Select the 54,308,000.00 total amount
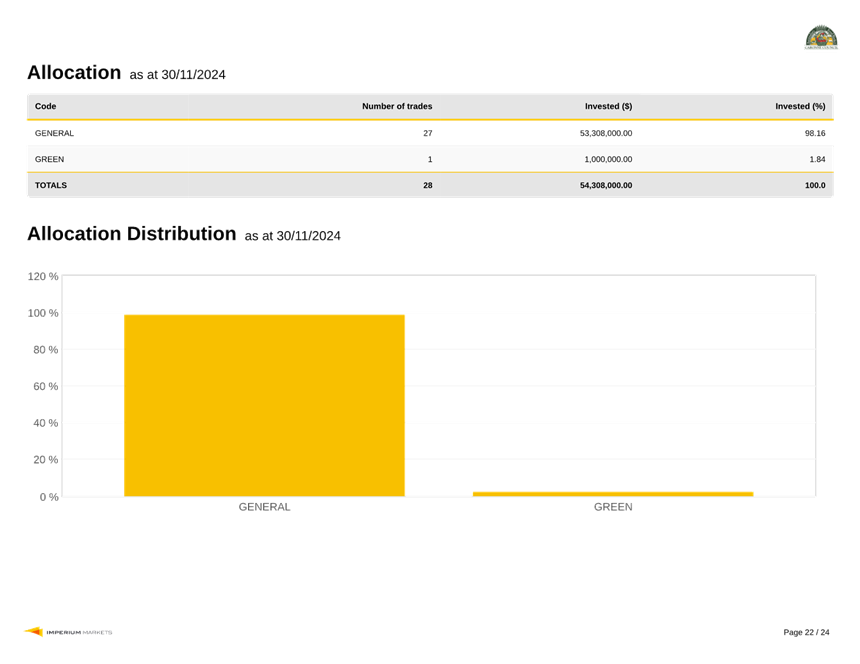The height and width of the screenshot is (664, 860). 606,185
